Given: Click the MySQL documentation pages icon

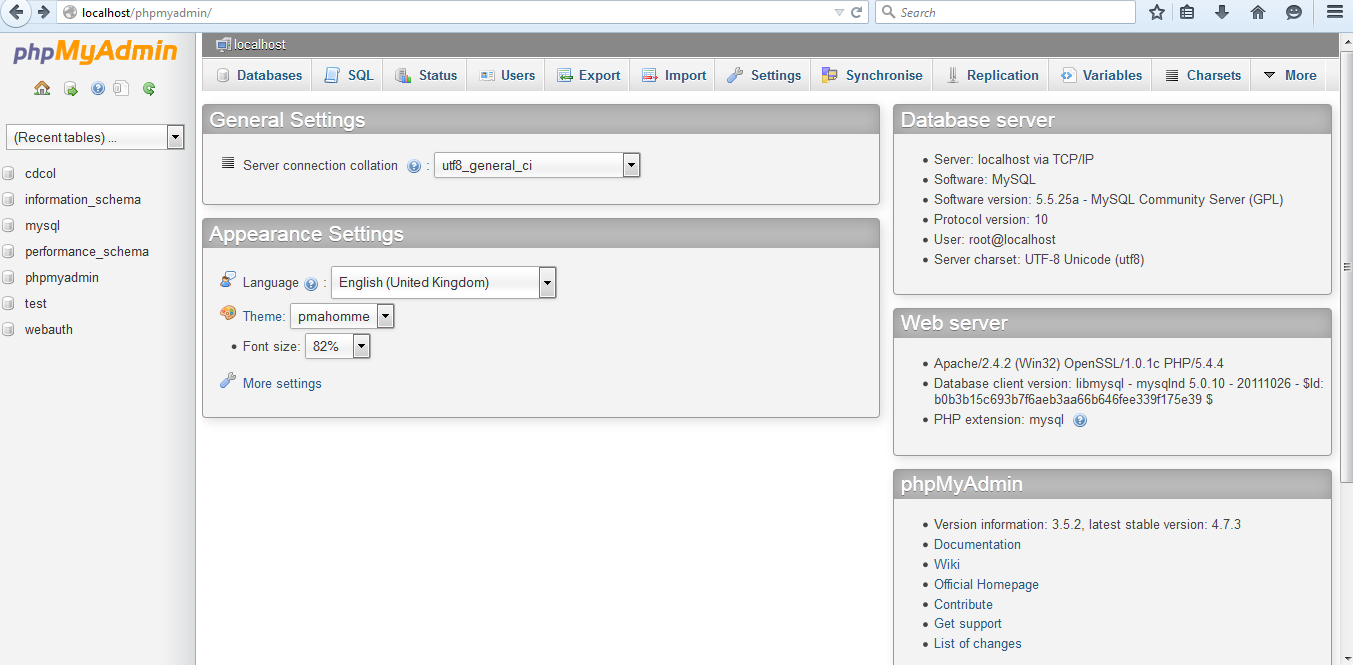Looking at the screenshot, I should [121, 88].
